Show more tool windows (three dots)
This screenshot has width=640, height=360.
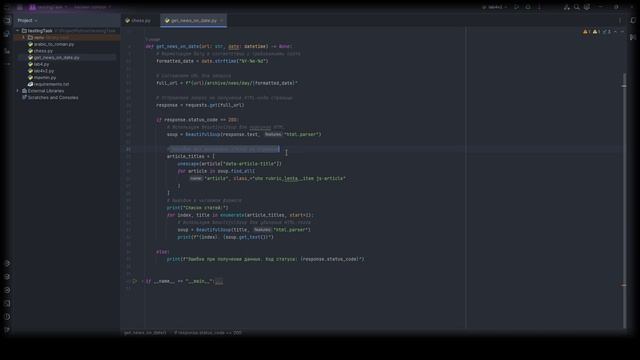(x=7, y=64)
